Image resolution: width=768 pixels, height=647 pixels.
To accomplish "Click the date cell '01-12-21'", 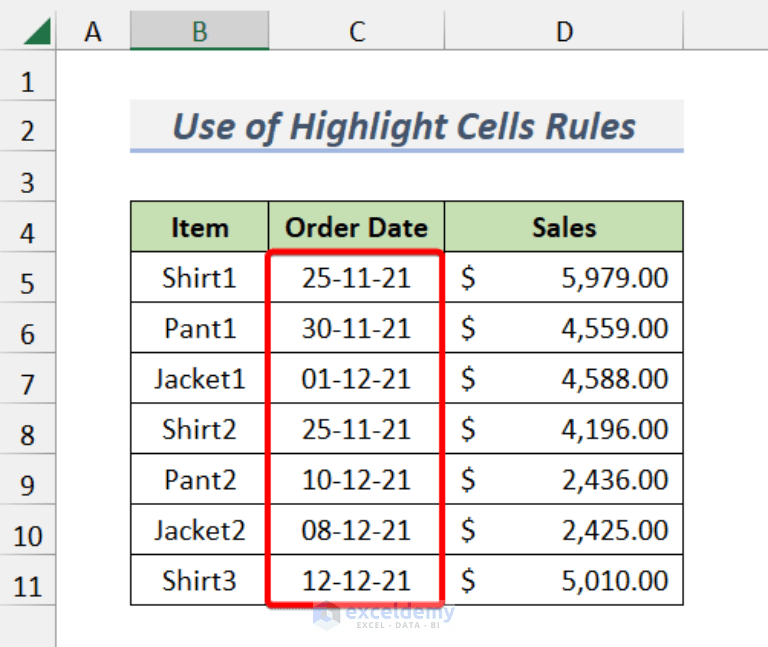I will point(357,379).
